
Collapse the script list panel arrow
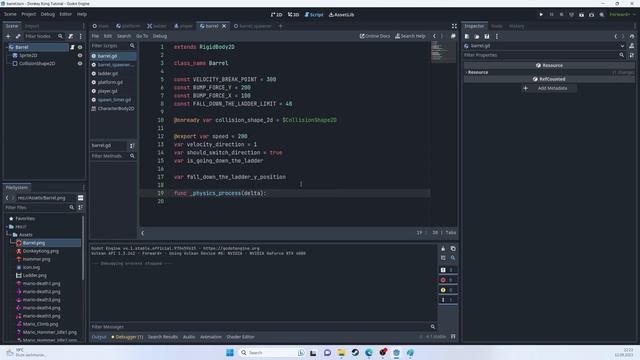click(142, 233)
